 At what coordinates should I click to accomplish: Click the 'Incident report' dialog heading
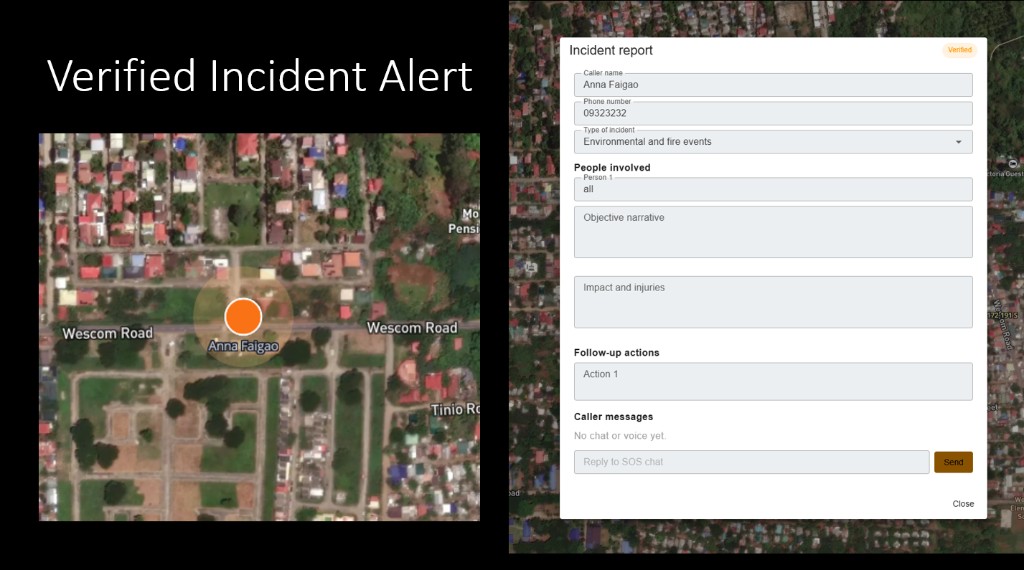coord(611,50)
